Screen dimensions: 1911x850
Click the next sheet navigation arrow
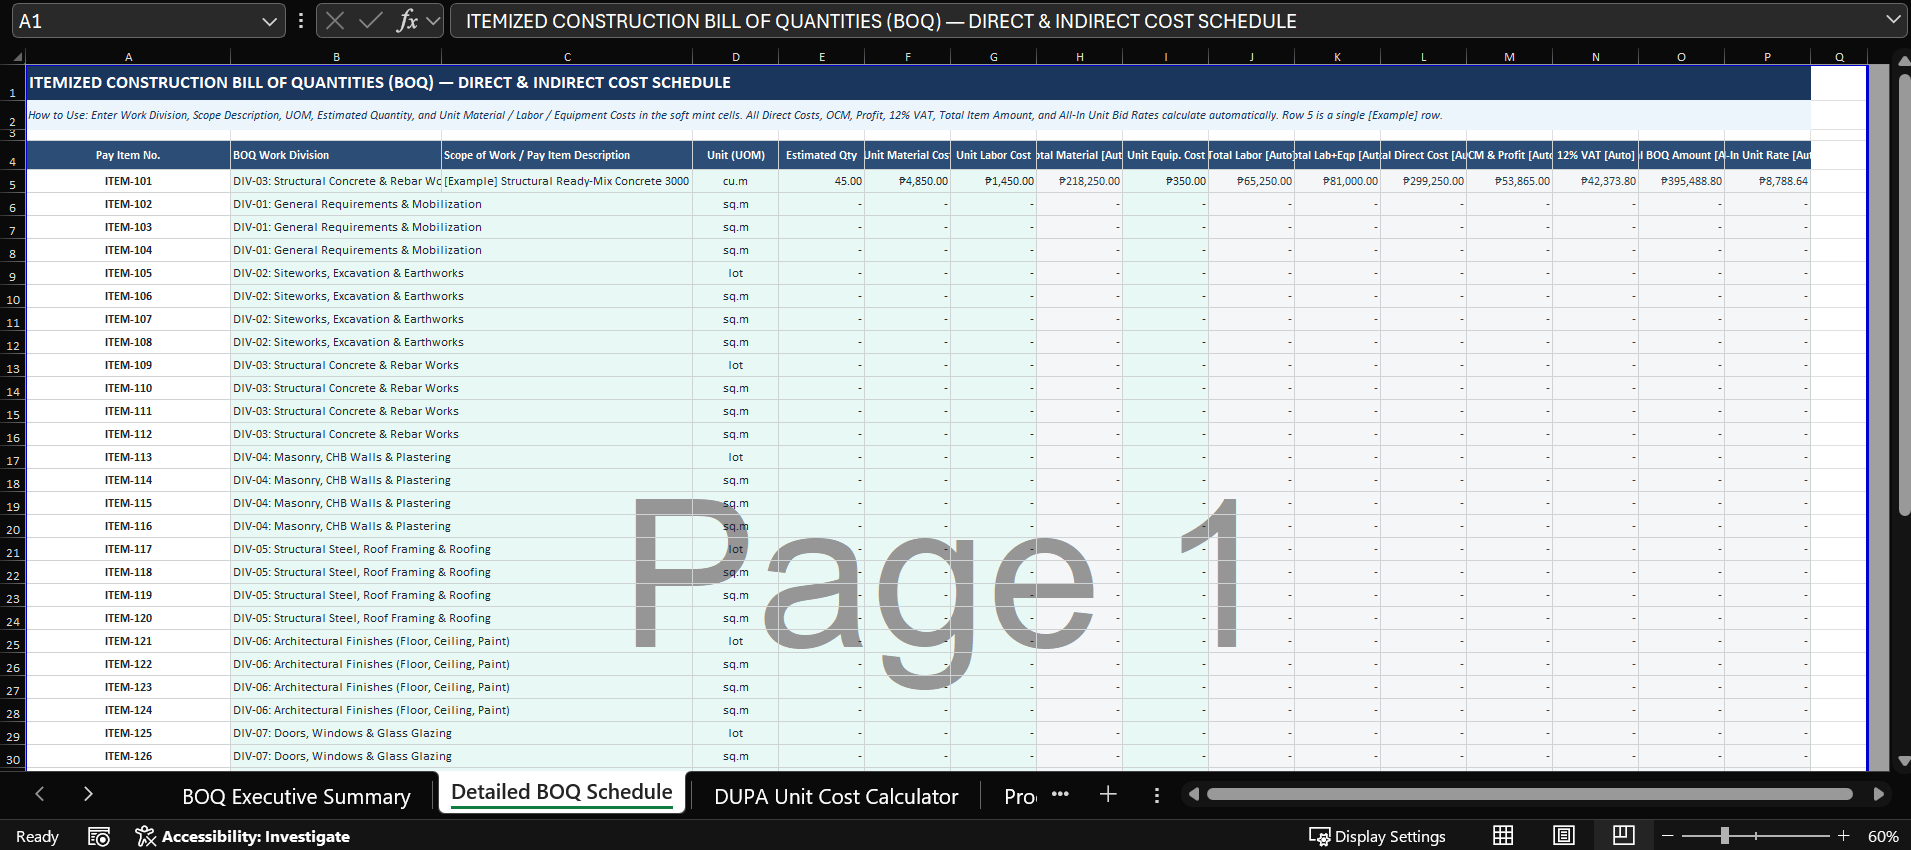[88, 794]
